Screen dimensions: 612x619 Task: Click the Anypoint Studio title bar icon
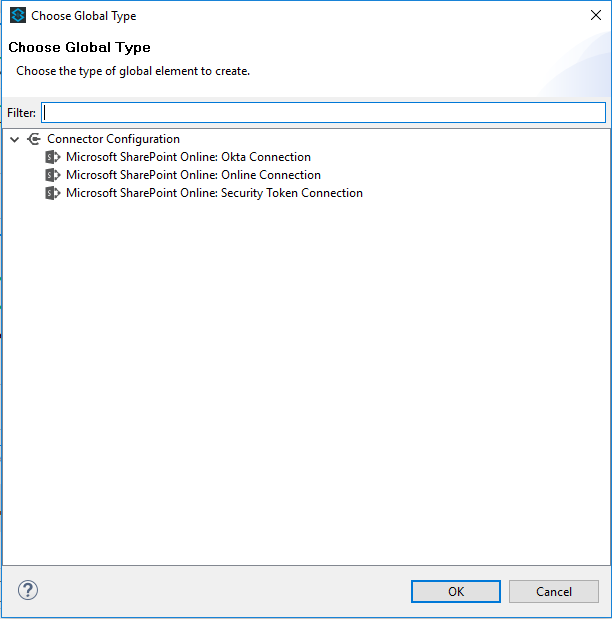[x=18, y=16]
